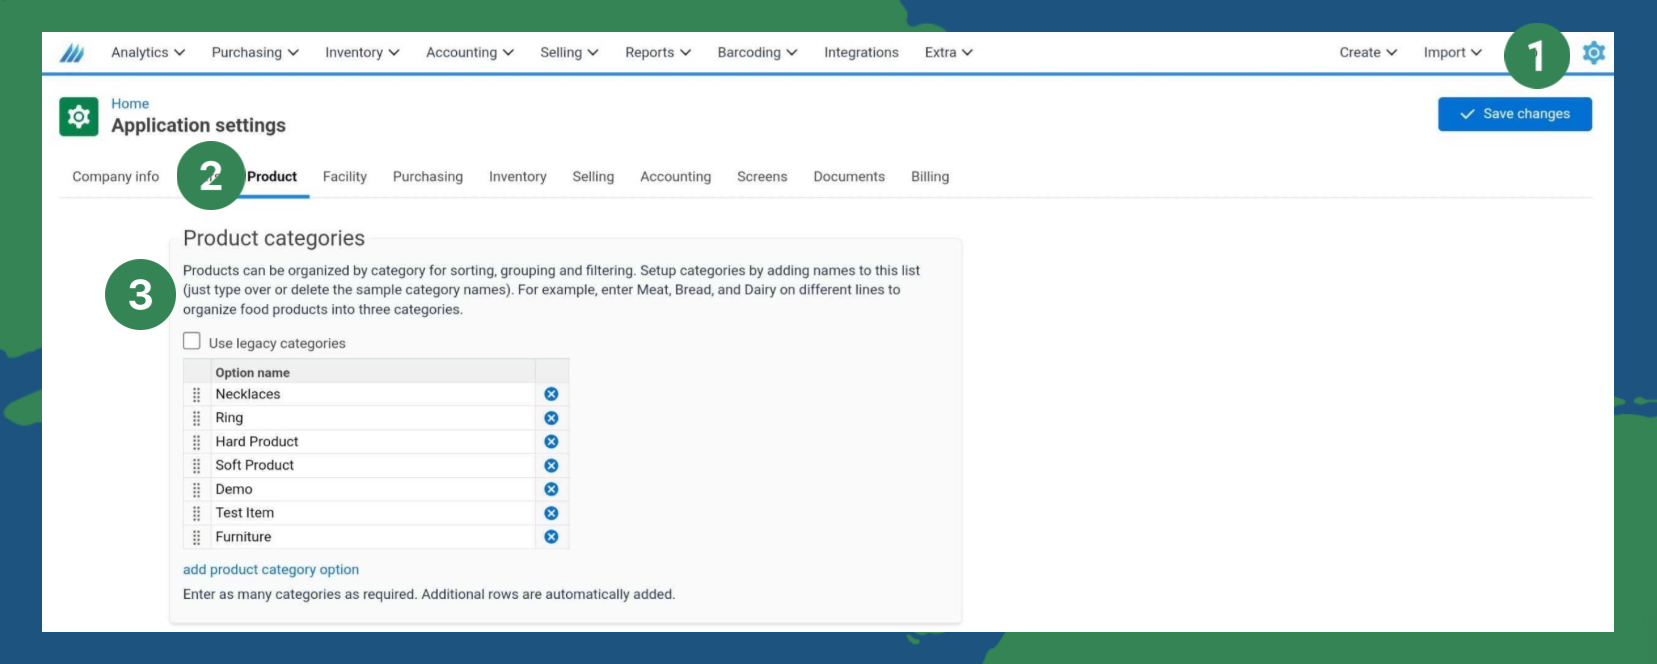
Task: Go to the Billing tab
Action: (930, 177)
